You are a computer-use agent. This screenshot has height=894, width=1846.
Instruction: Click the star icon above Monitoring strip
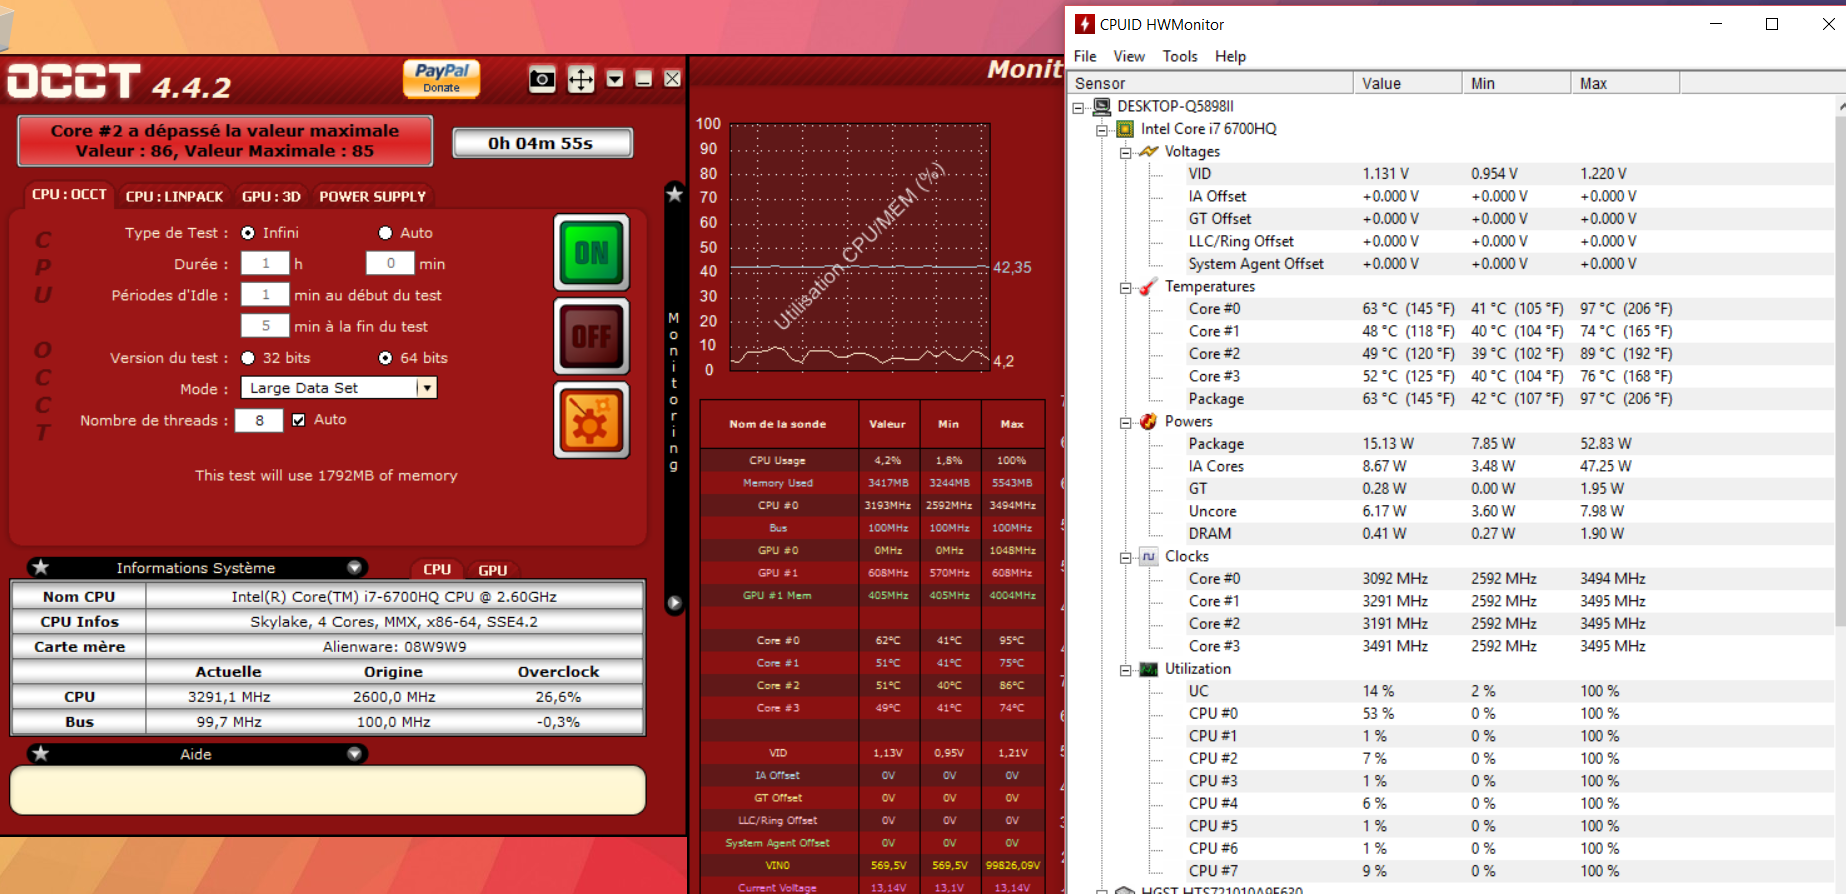pyautogui.click(x=675, y=194)
